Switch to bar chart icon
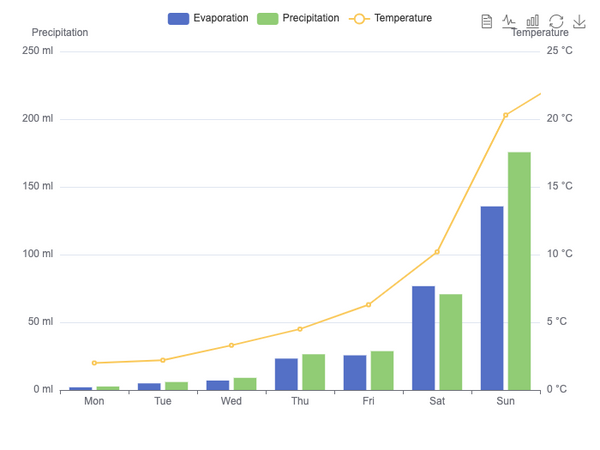 (x=533, y=21)
